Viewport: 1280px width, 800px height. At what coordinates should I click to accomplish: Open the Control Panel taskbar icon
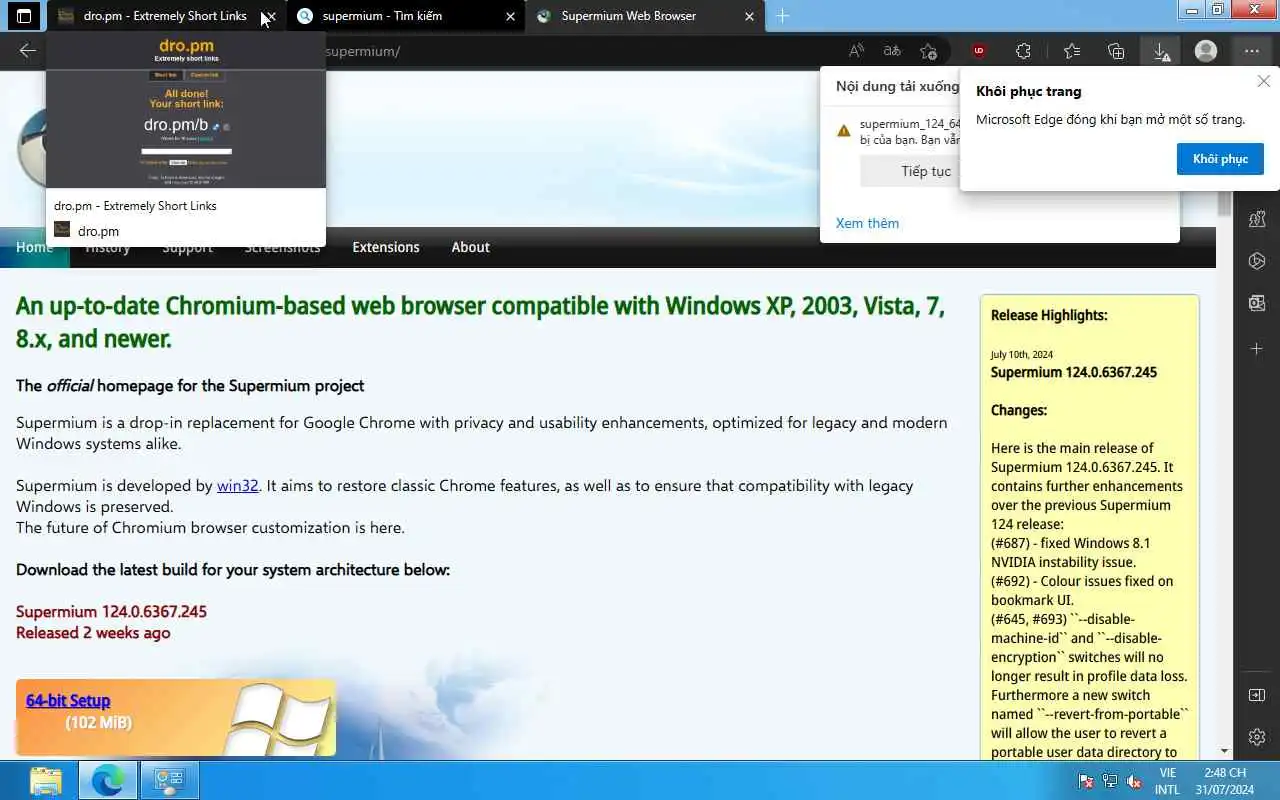169,780
